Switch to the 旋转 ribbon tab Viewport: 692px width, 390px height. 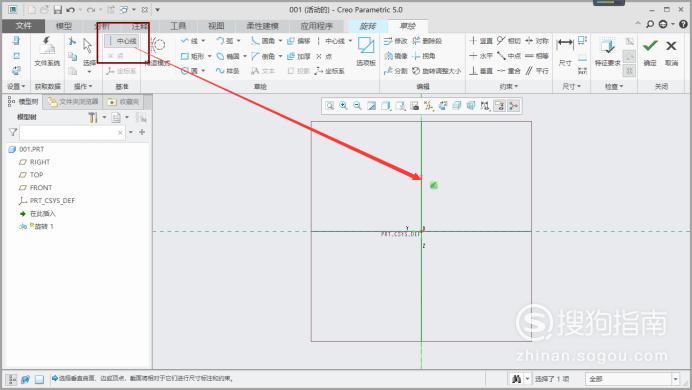pos(368,26)
